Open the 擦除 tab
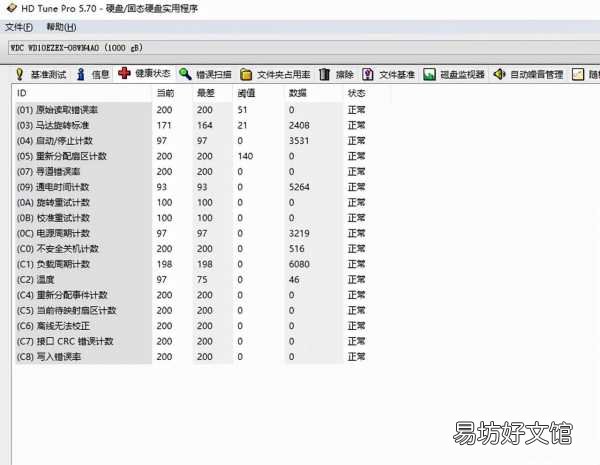 [344, 74]
